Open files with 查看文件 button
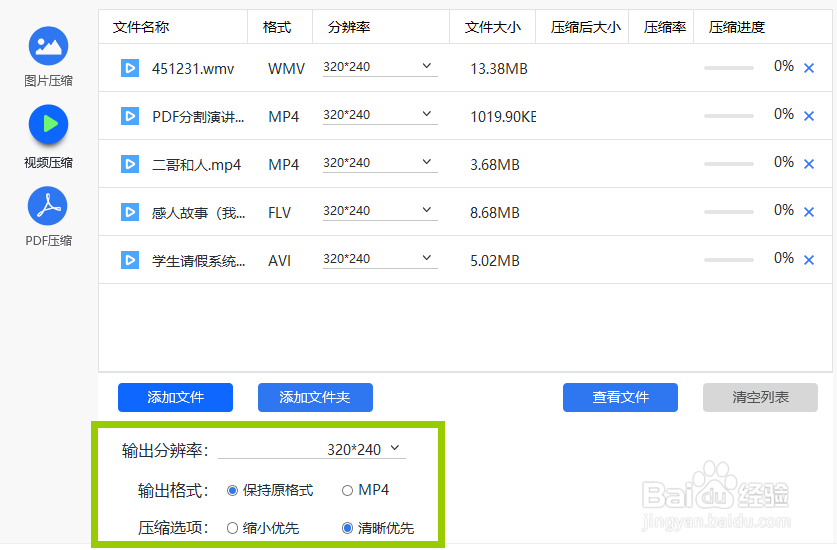The image size is (837, 550). 620,397
